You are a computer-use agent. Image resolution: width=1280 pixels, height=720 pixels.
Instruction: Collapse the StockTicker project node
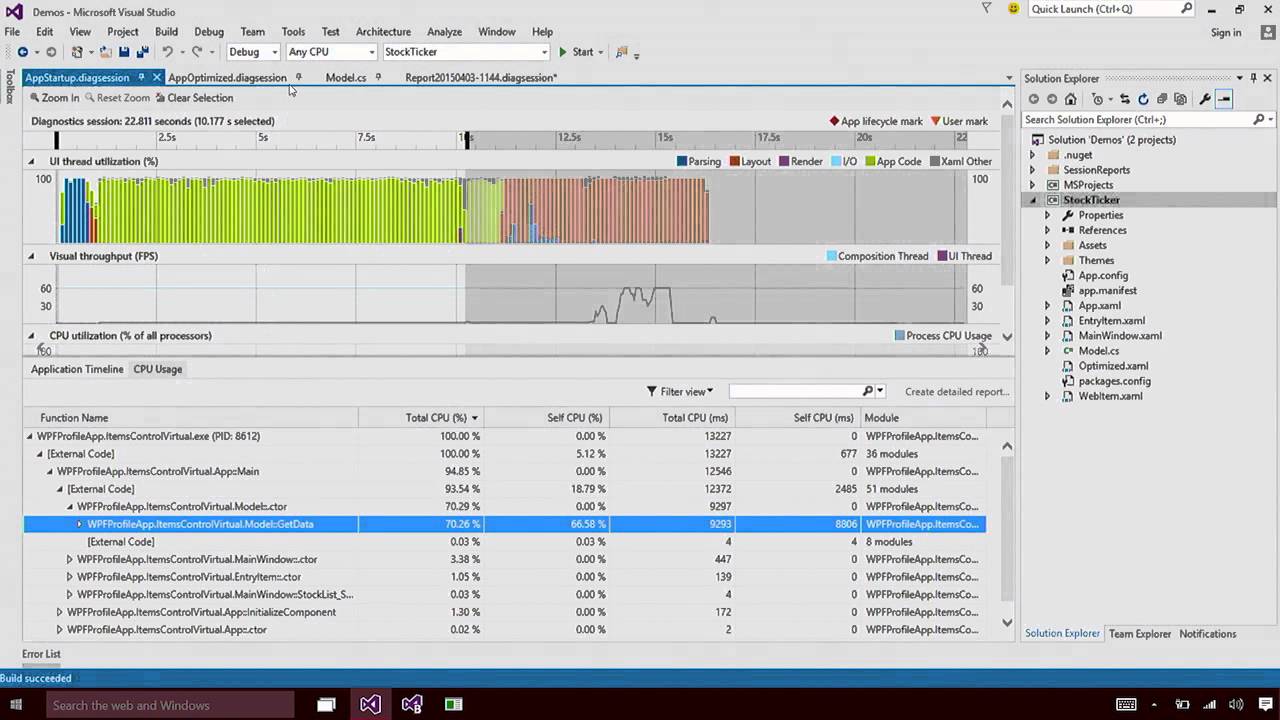(1034, 200)
